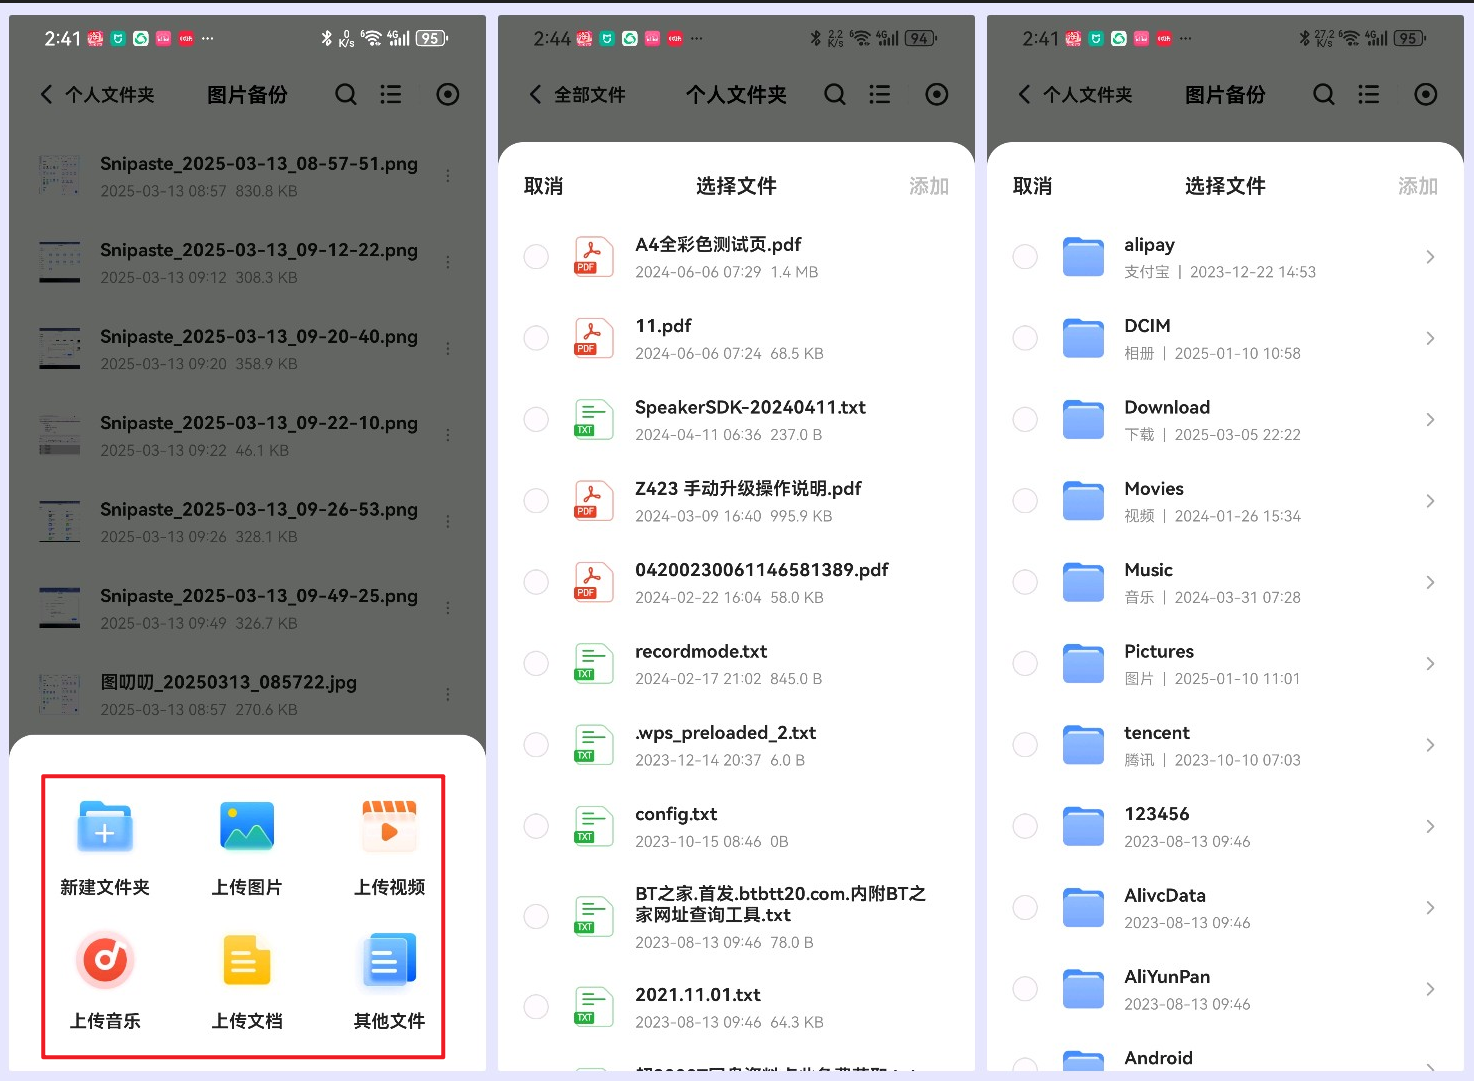This screenshot has width=1474, height=1081.
Task: Tap the PDF icon of 11.pdf
Action: coord(593,338)
